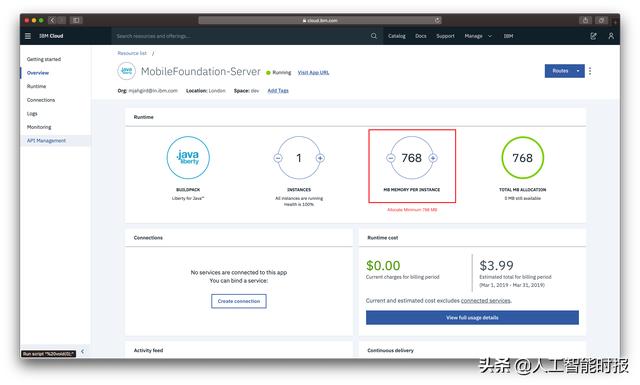Click the $3.99 estimated total text
The width and height of the screenshot is (640, 385).
[496, 266]
